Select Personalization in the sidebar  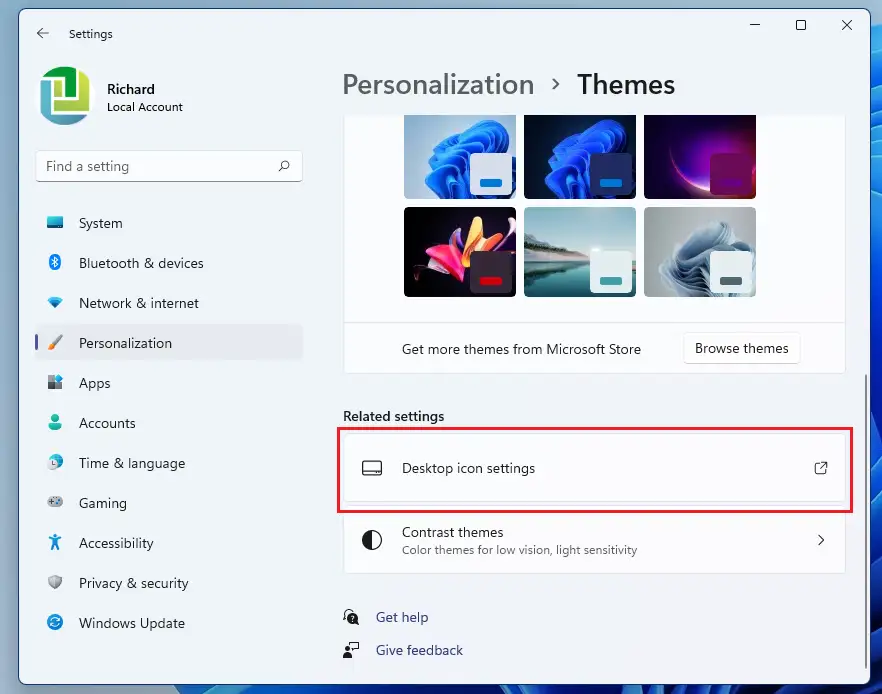169,343
